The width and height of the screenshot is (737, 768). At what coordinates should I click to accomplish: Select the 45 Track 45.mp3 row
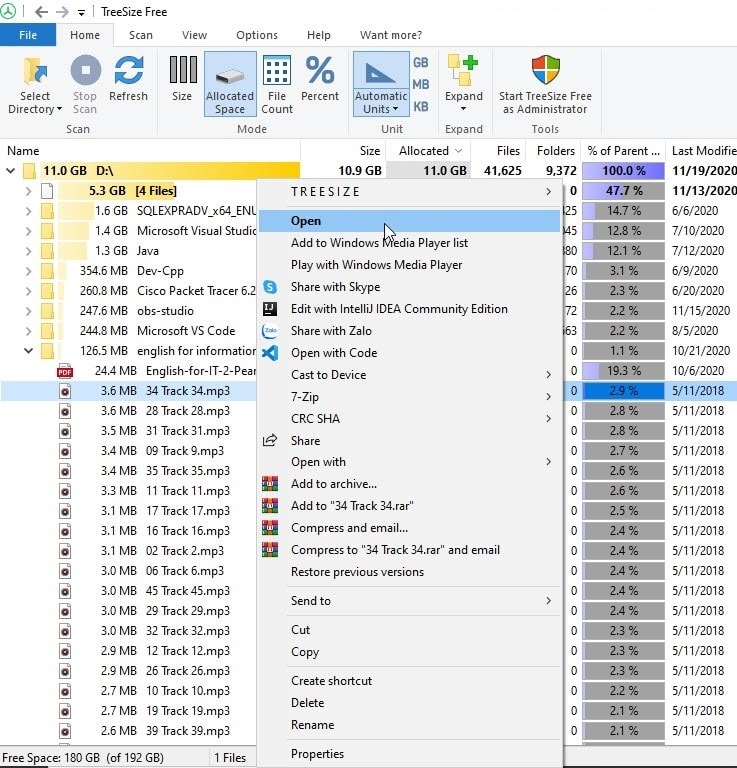[128, 591]
